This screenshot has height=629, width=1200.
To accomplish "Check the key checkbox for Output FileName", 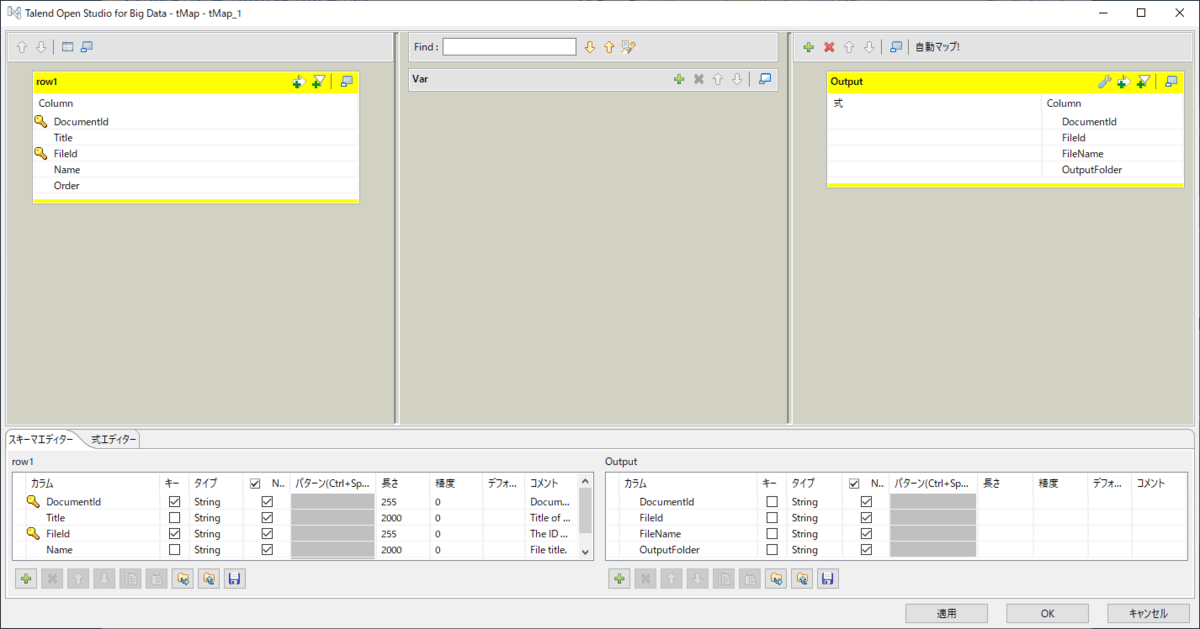I will pos(771,534).
